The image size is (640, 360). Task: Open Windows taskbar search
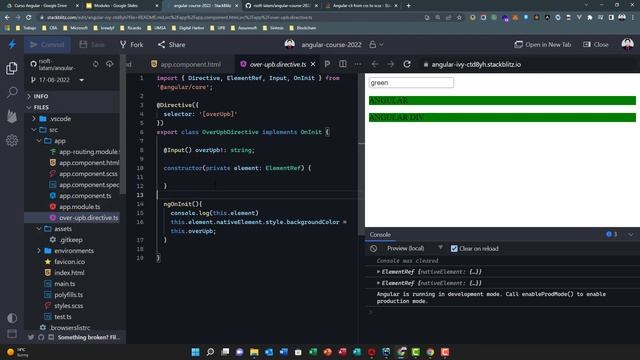(210, 352)
